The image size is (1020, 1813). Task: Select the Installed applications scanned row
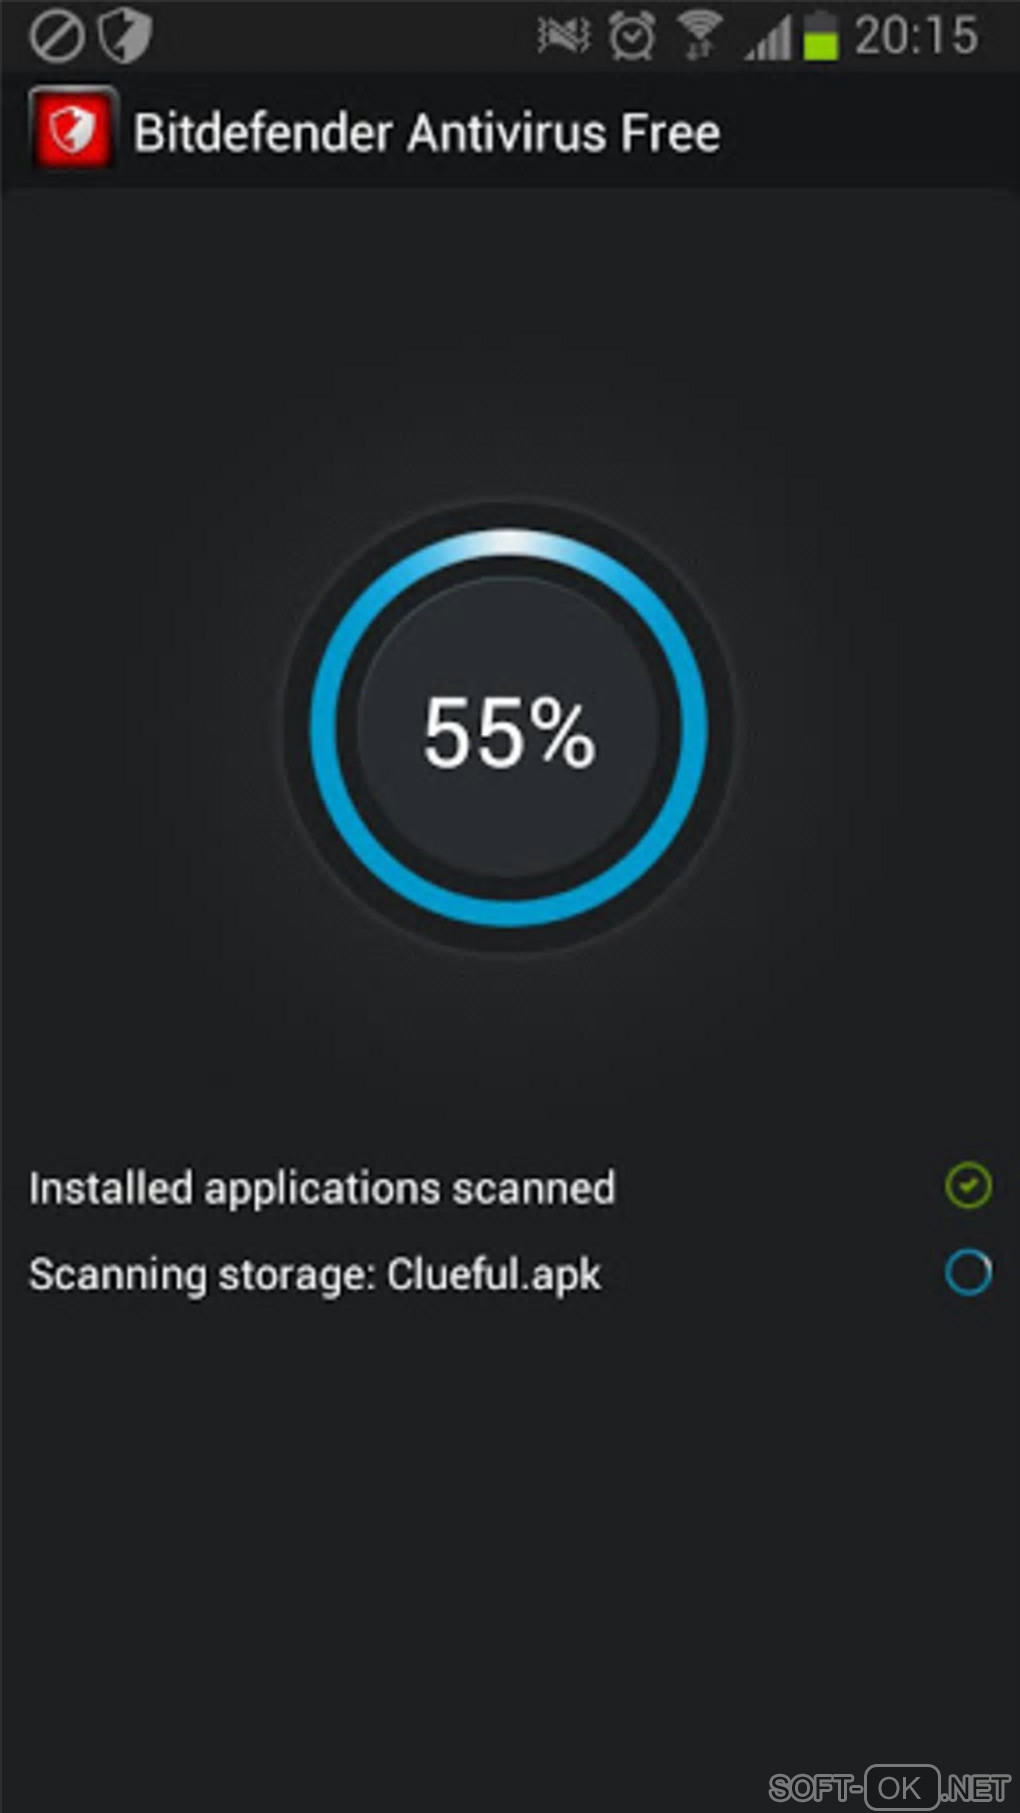pos(322,1188)
